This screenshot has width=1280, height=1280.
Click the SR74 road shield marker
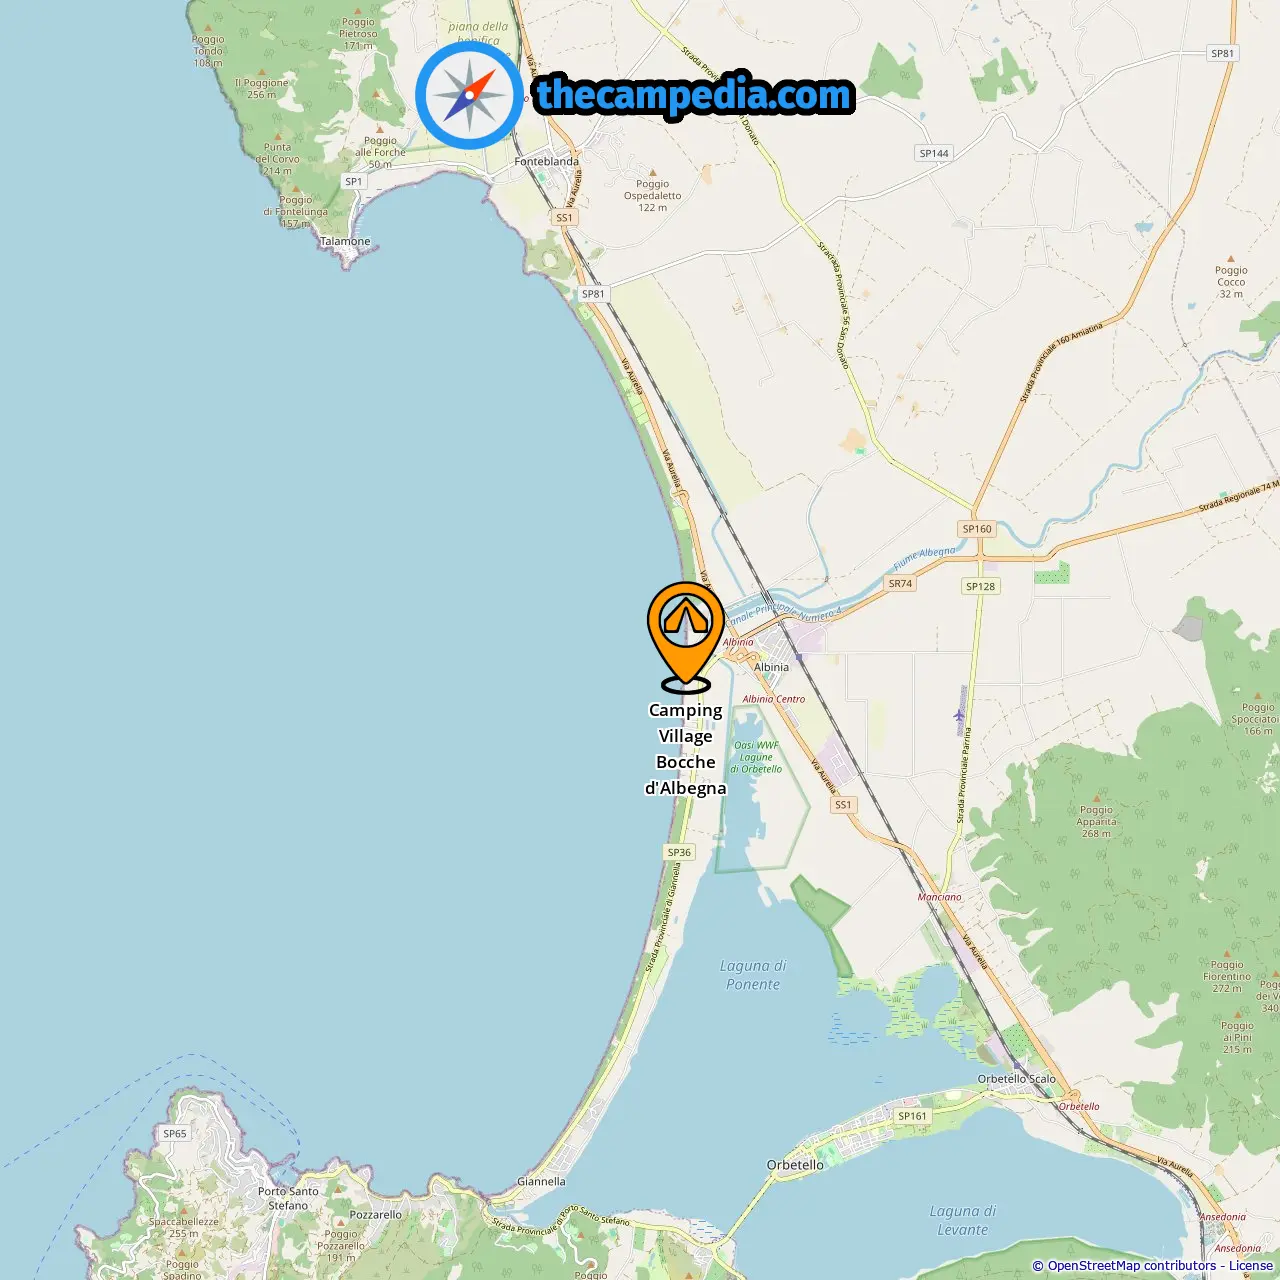tap(900, 583)
